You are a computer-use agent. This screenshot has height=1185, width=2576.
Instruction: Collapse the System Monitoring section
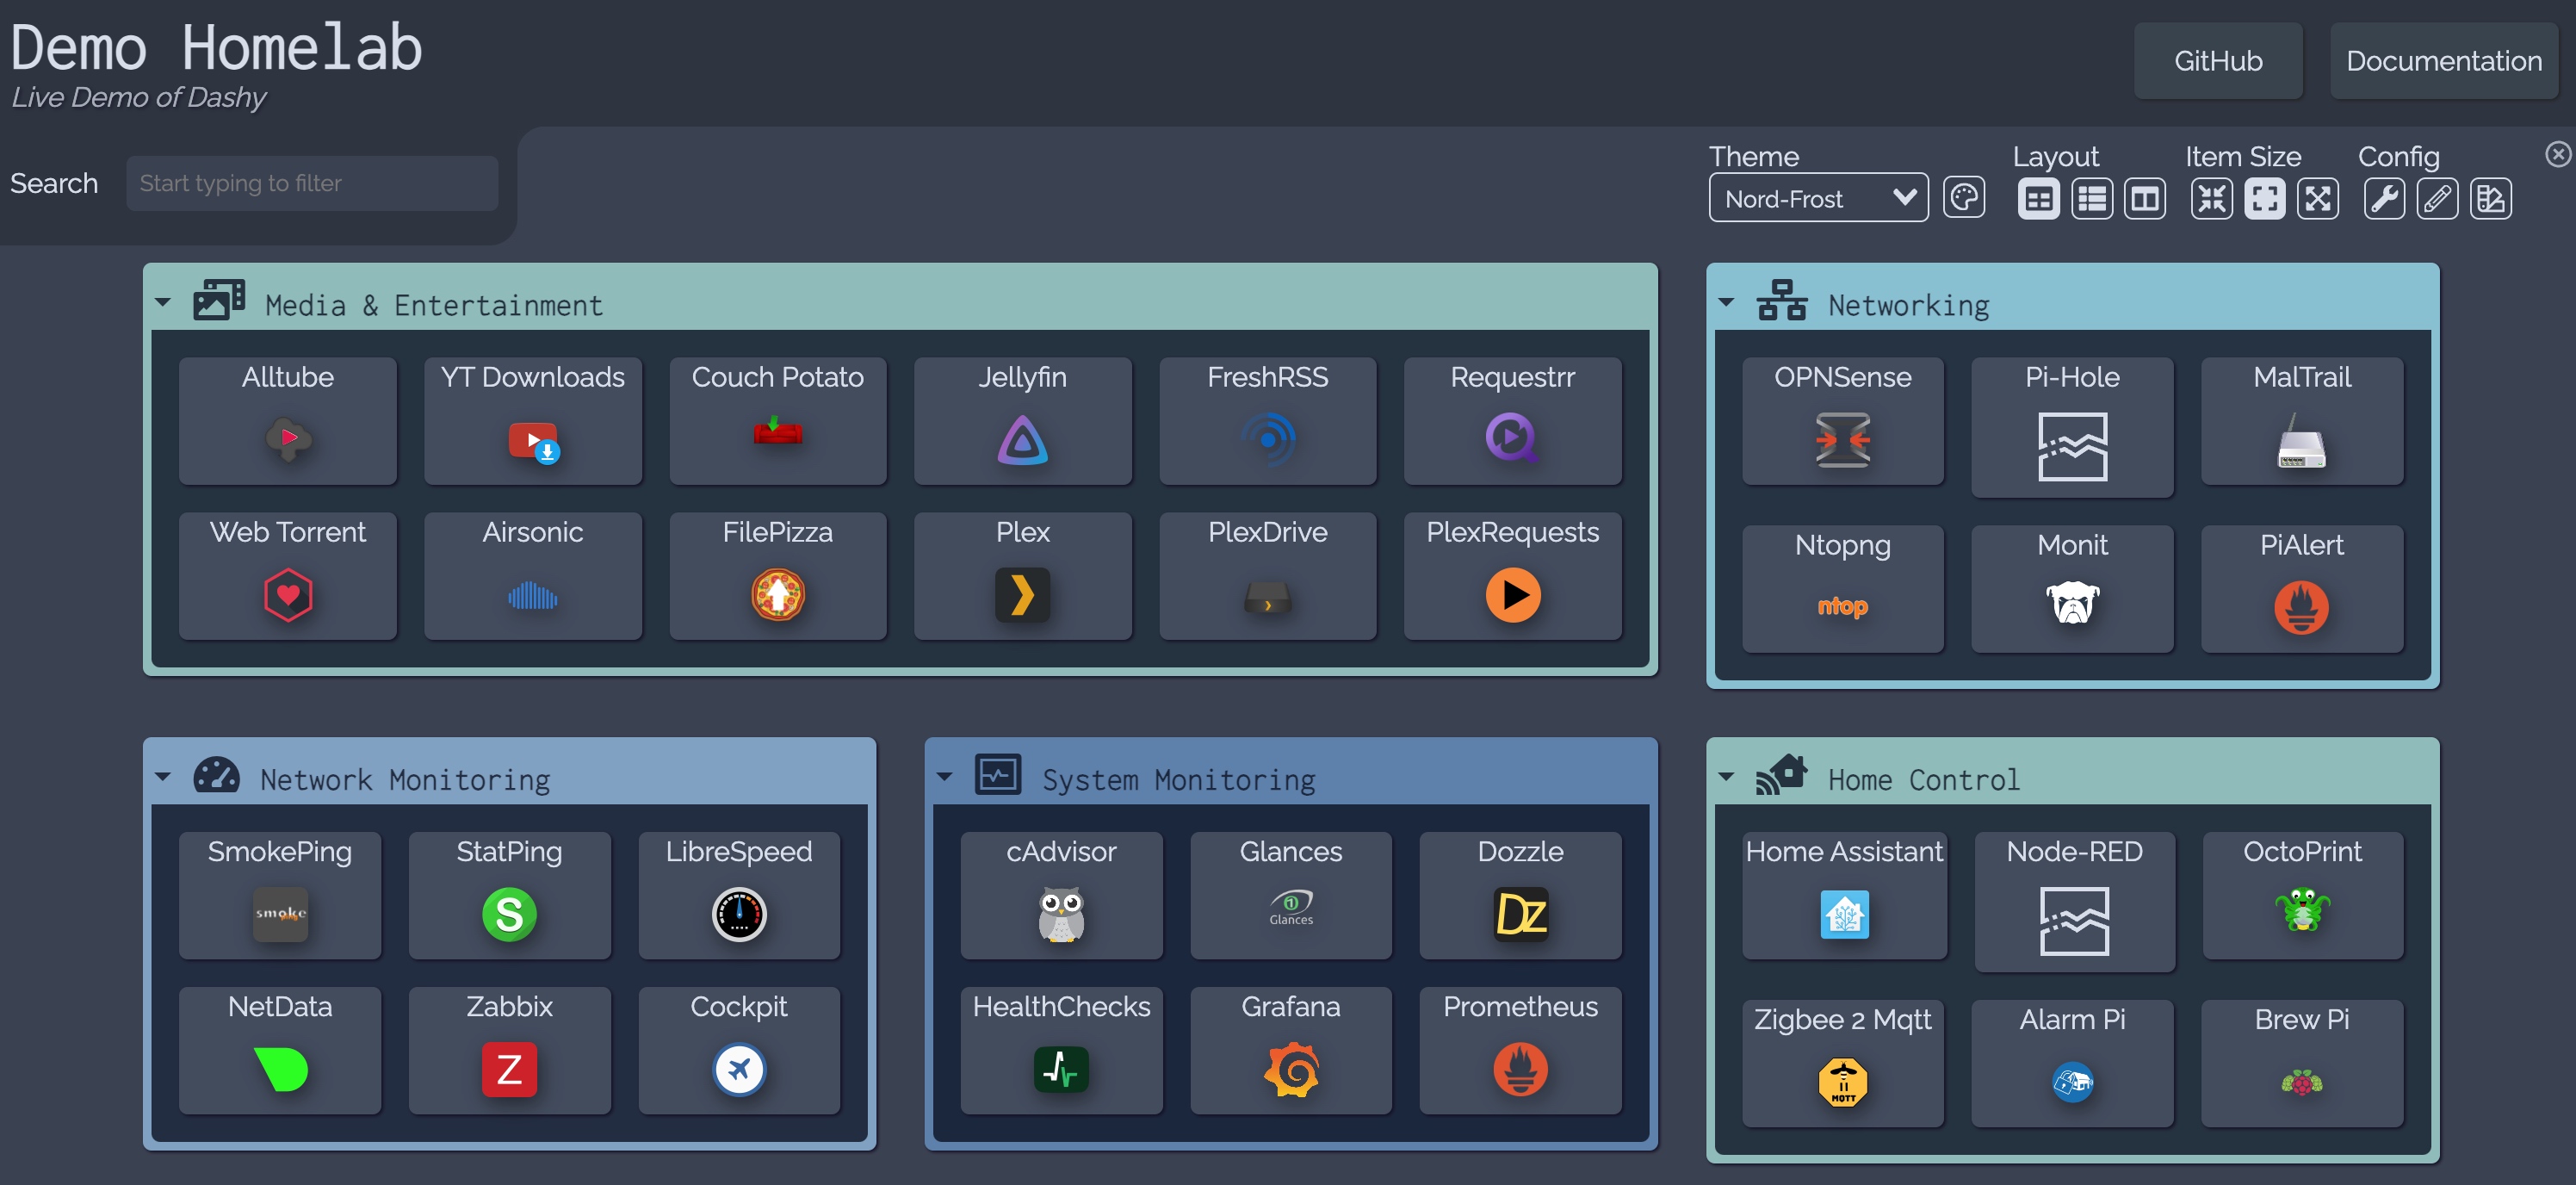pos(944,777)
